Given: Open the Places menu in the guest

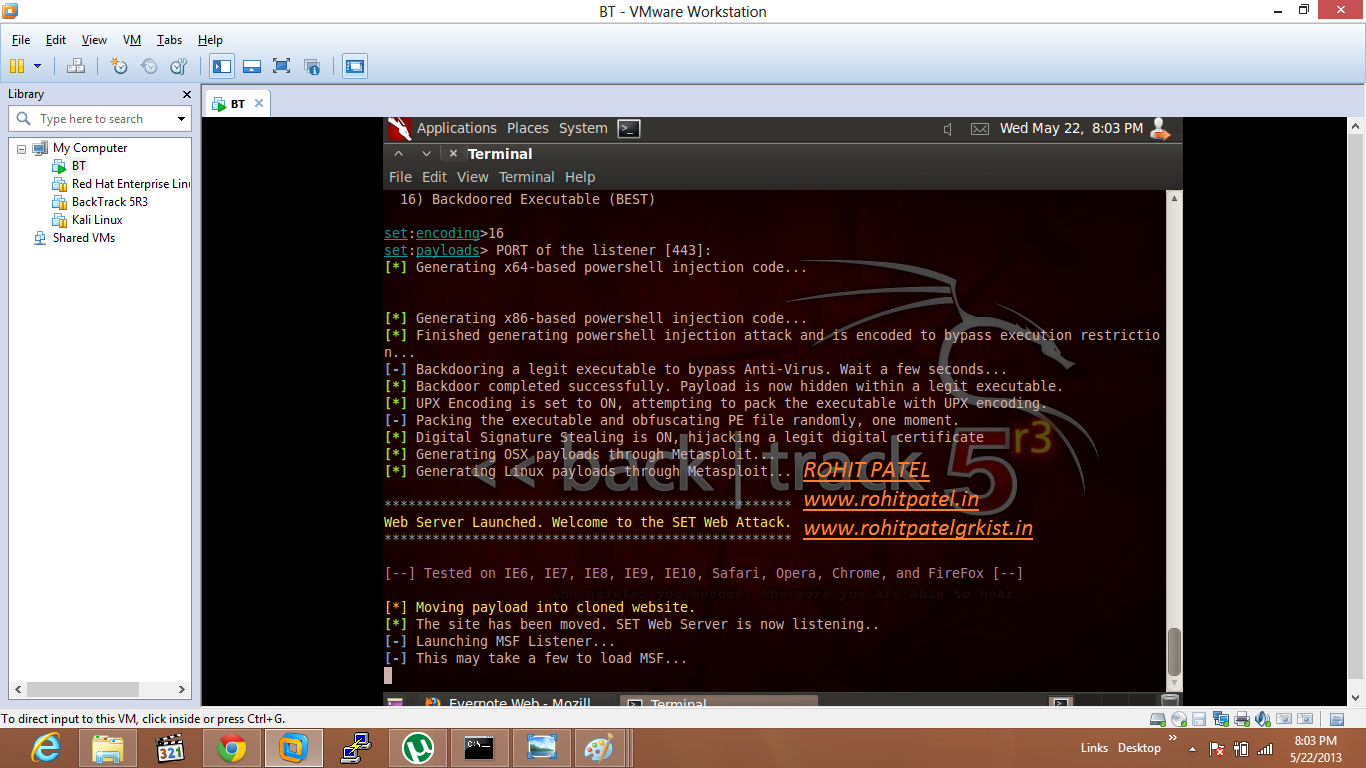Looking at the screenshot, I should (528, 128).
